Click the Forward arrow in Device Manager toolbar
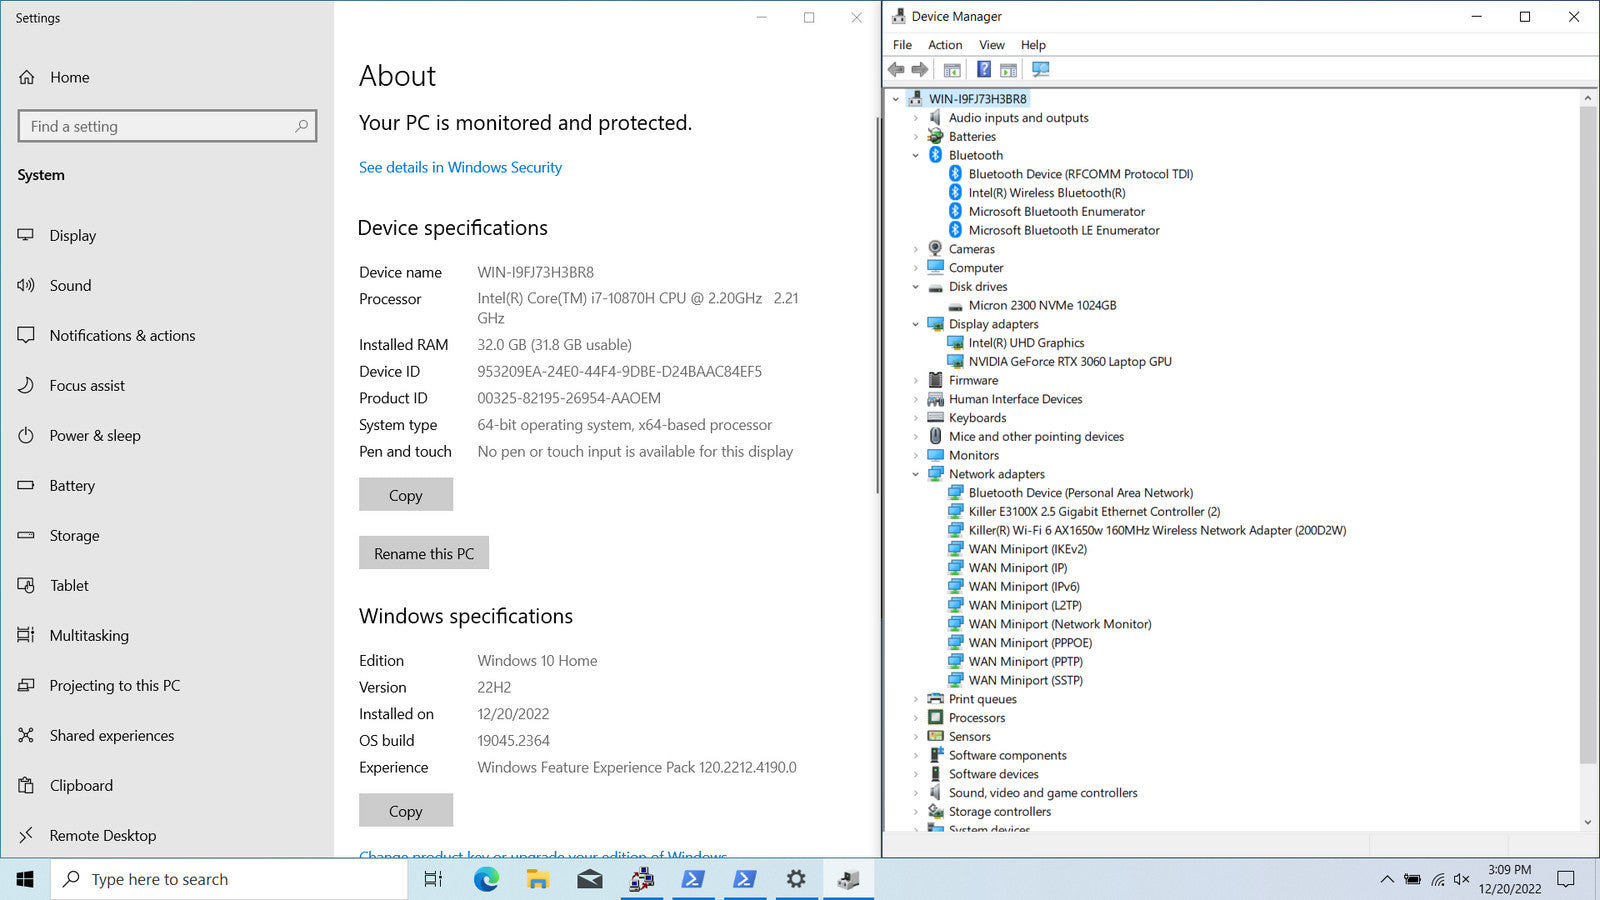1600x900 pixels. [920, 70]
